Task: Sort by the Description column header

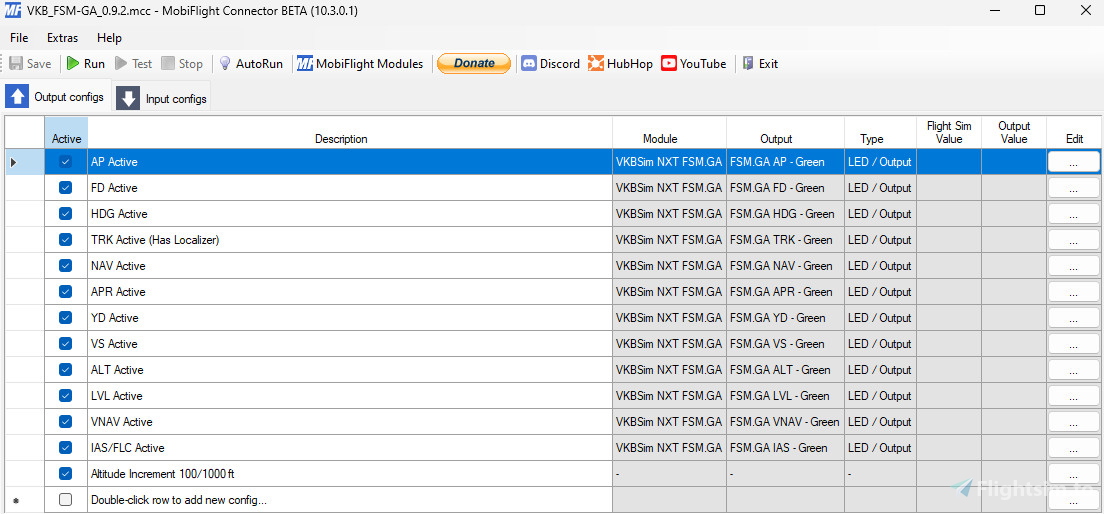Action: tap(341, 139)
